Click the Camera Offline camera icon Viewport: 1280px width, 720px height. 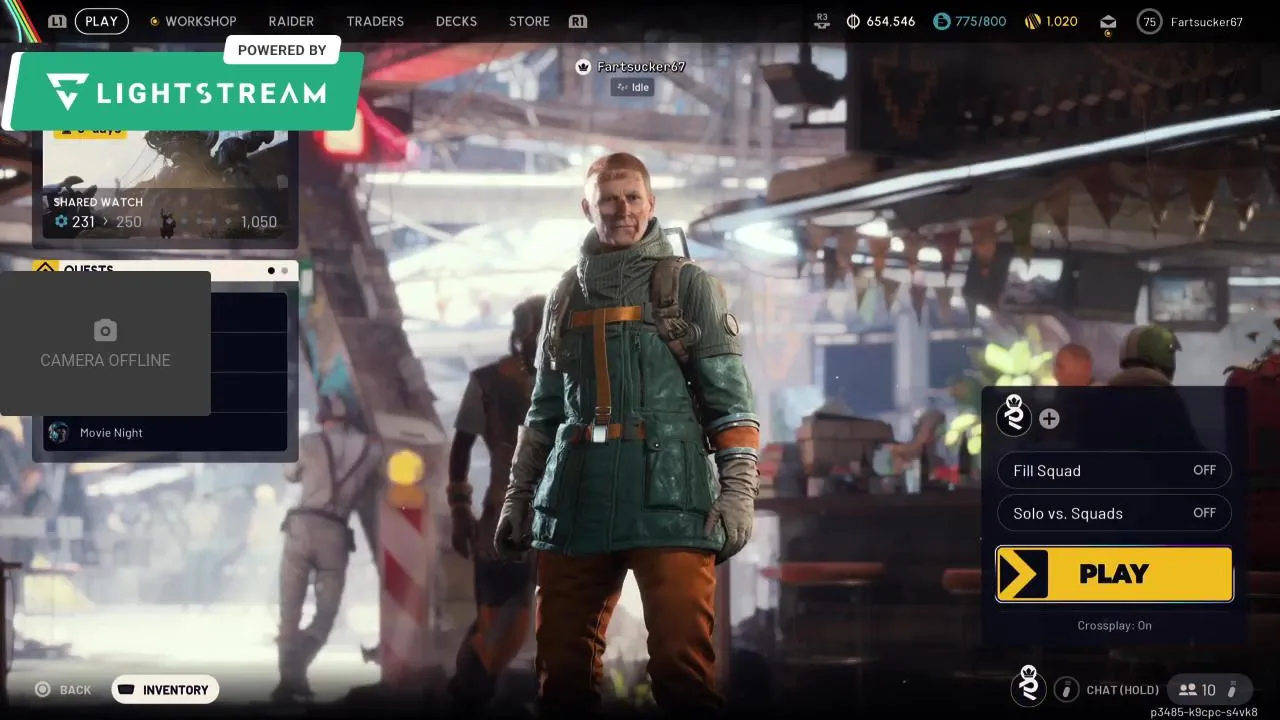105,330
